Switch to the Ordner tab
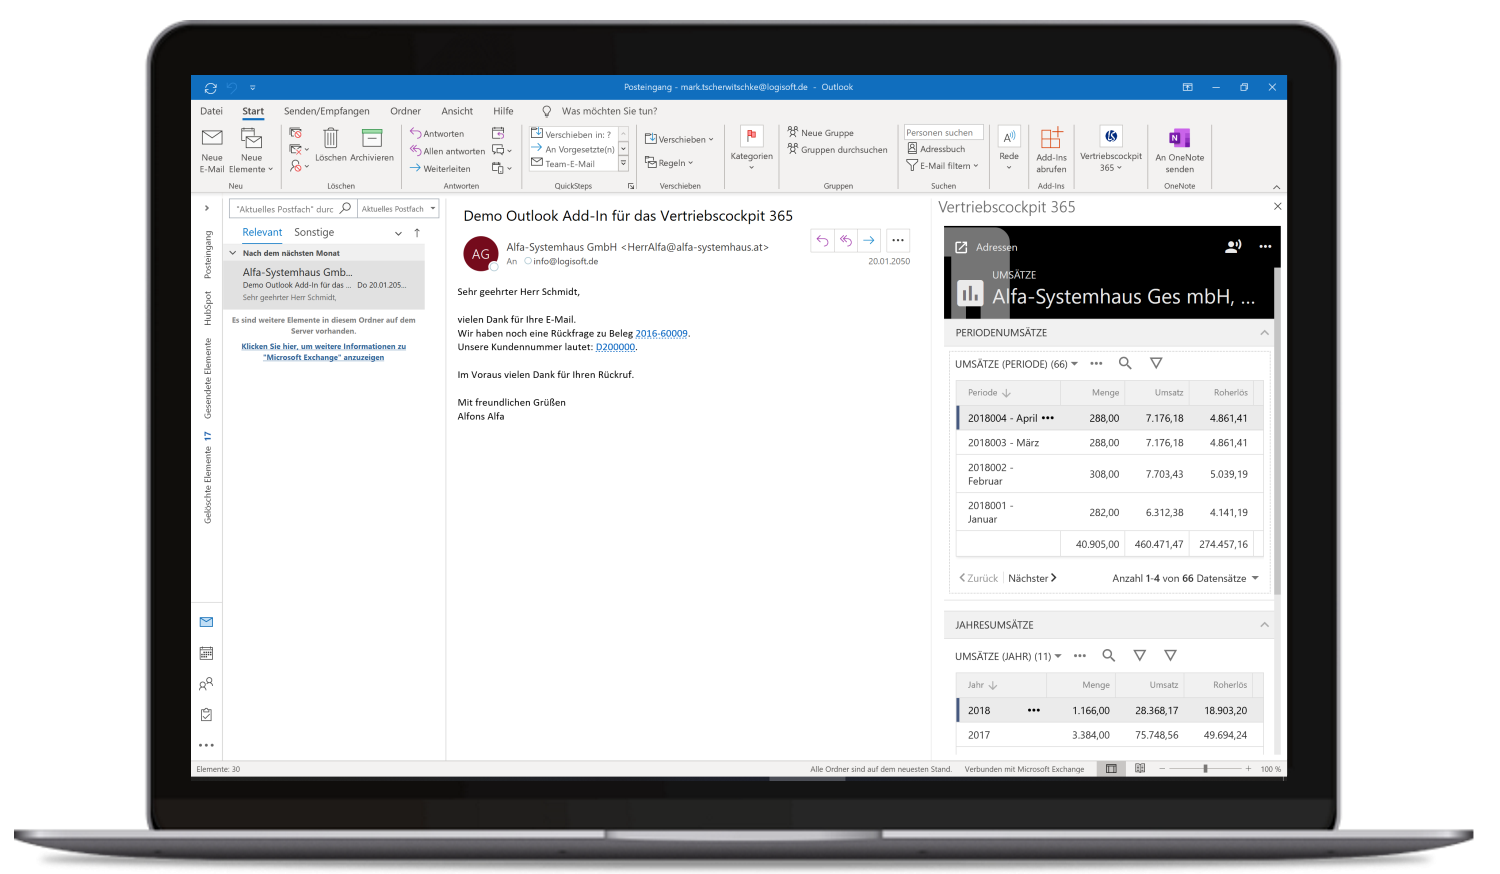The height and width of the screenshot is (874, 1500). click(x=405, y=111)
